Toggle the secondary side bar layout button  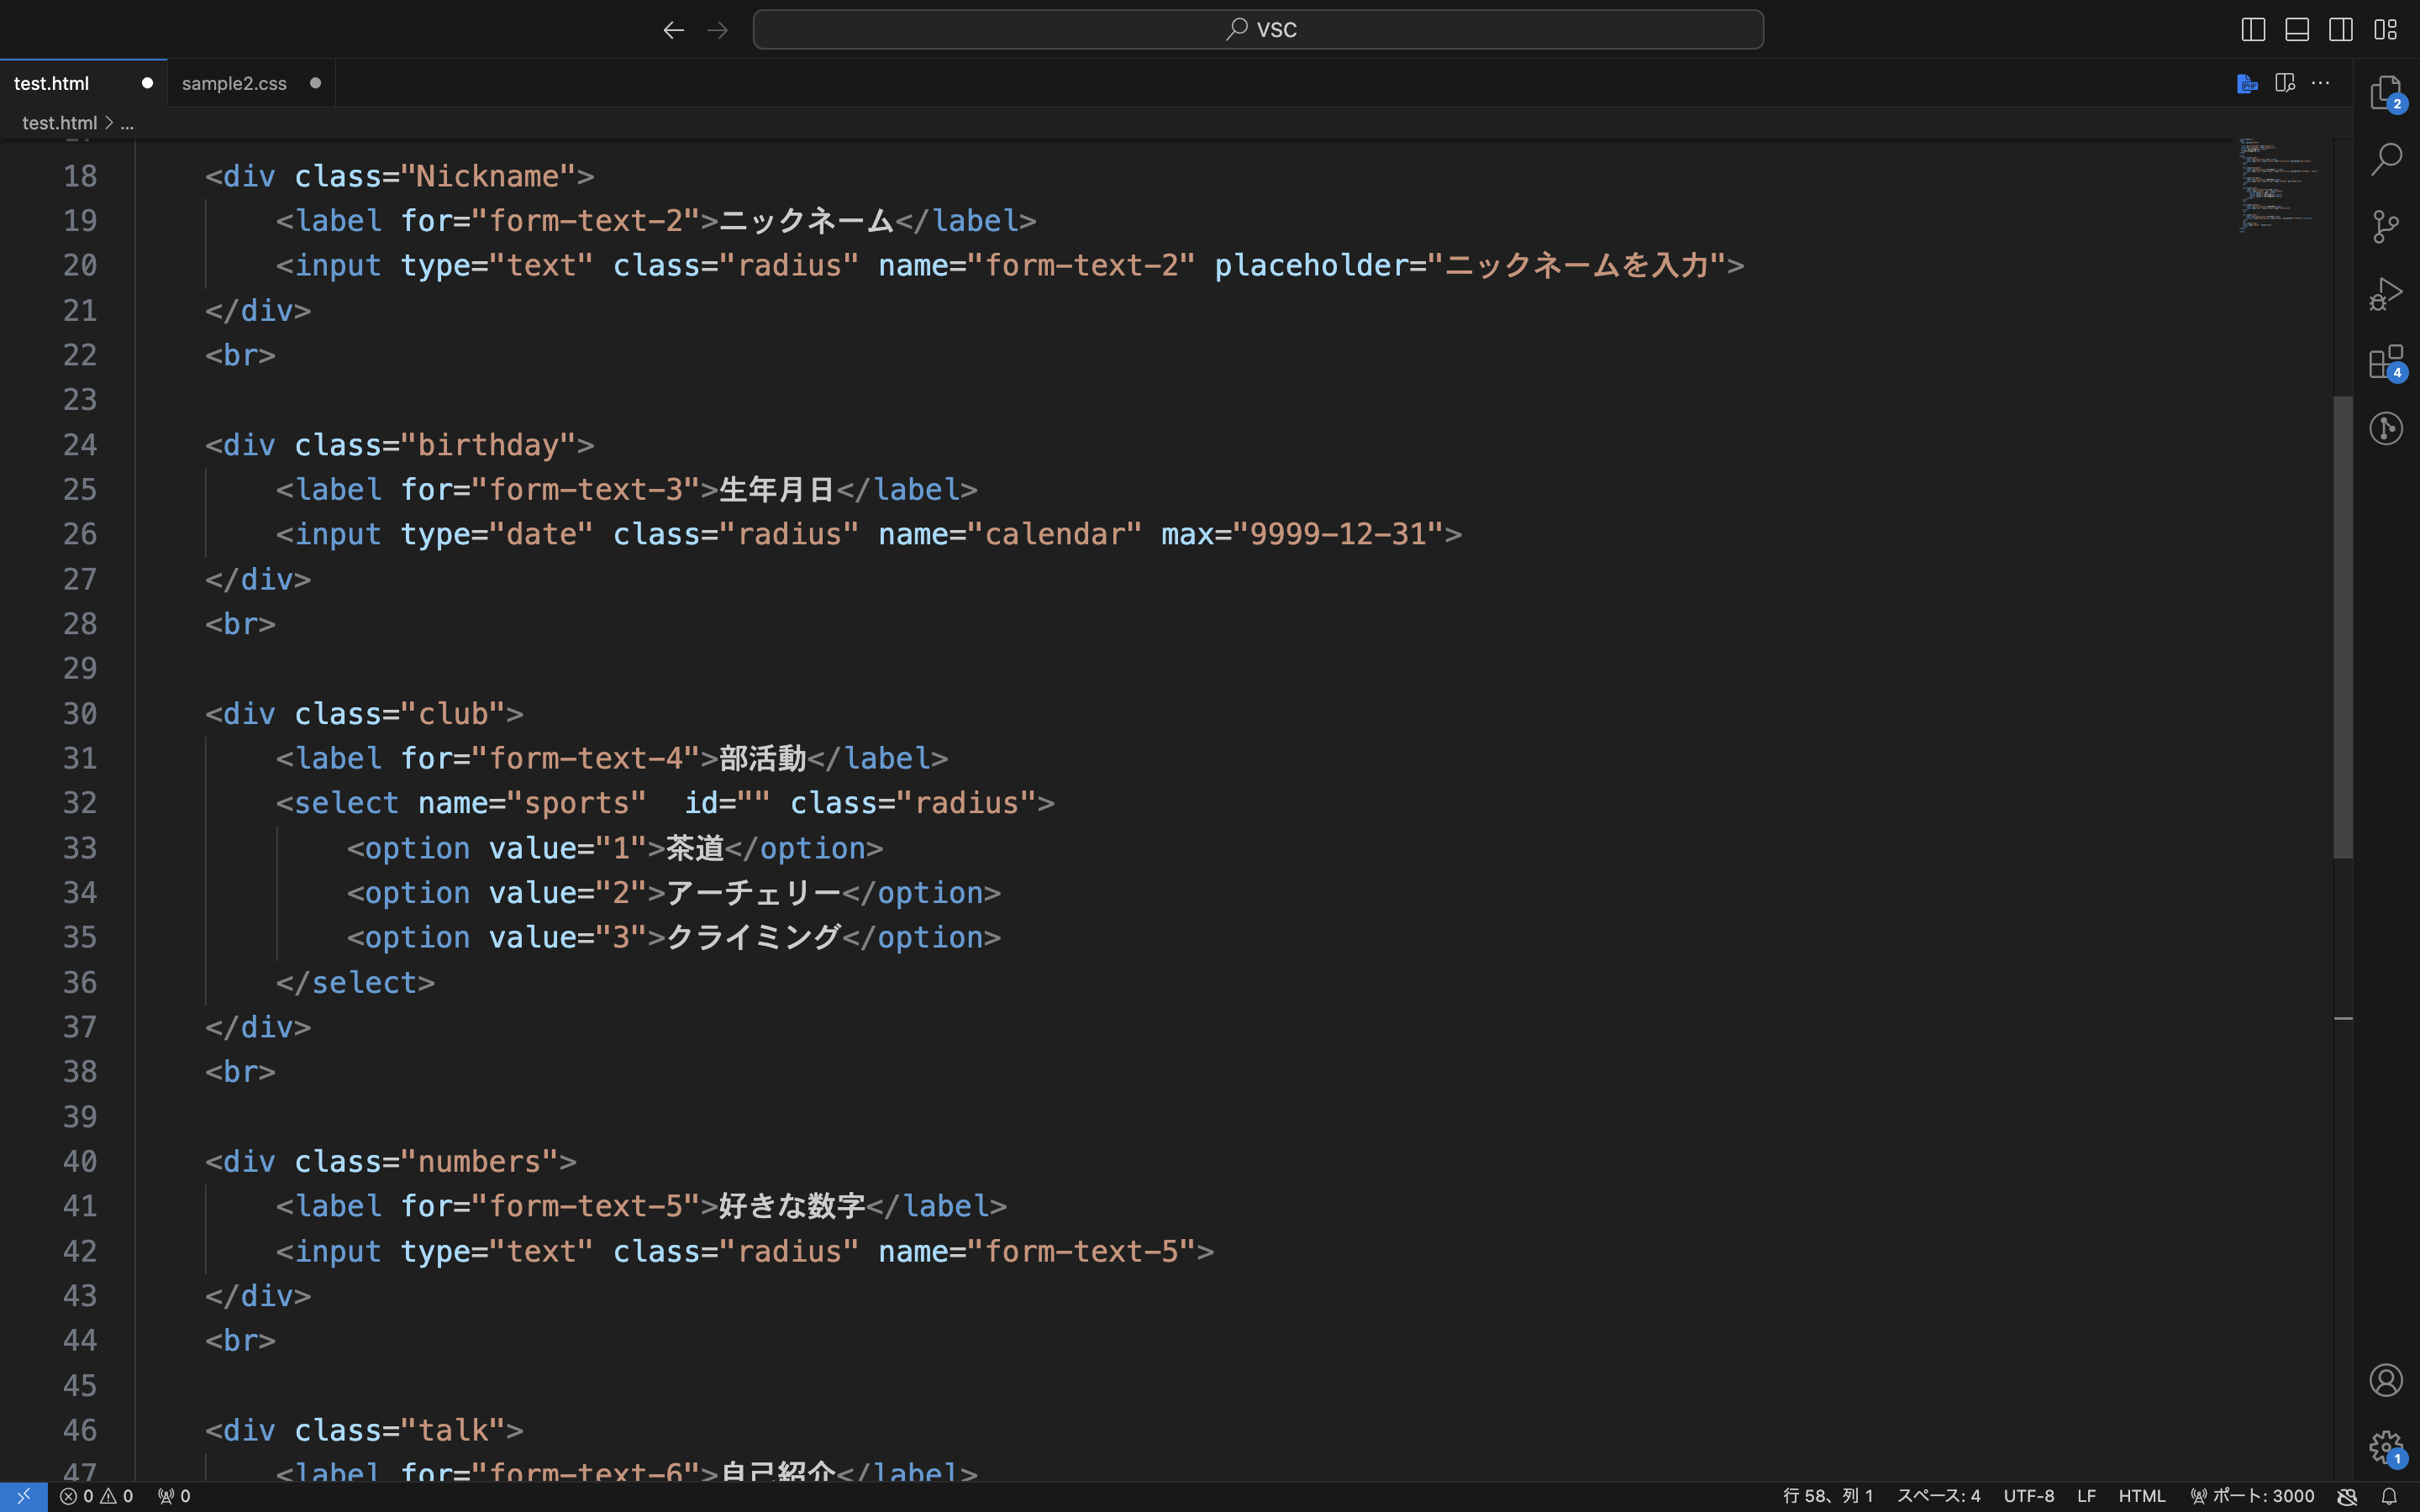pyautogui.click(x=2341, y=29)
